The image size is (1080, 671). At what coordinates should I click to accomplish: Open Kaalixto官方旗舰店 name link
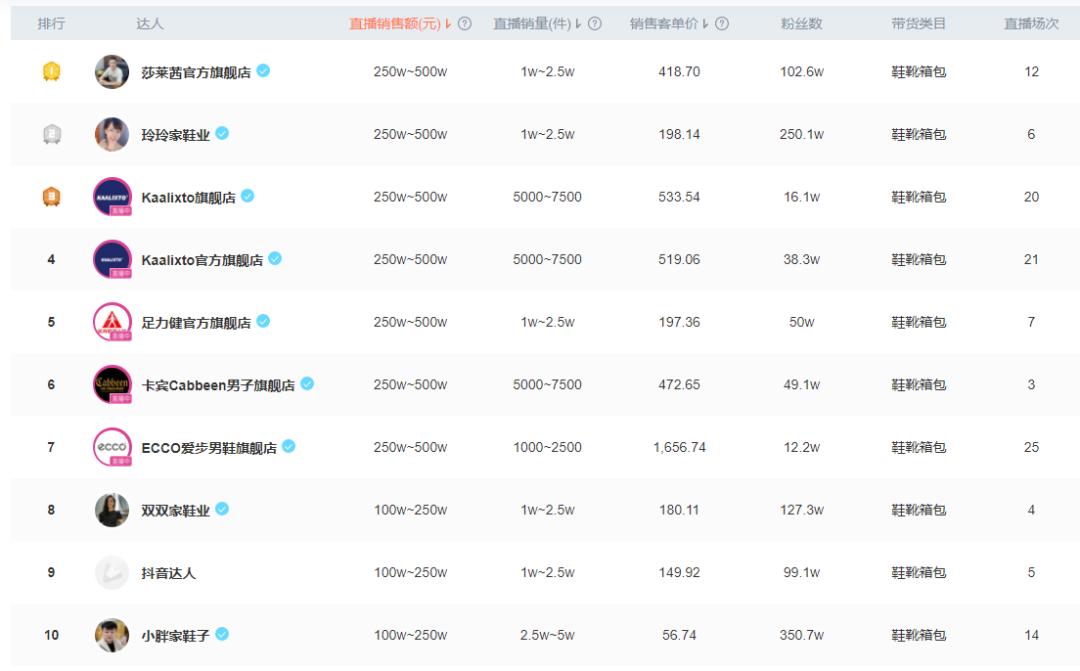pyautogui.click(x=202, y=260)
